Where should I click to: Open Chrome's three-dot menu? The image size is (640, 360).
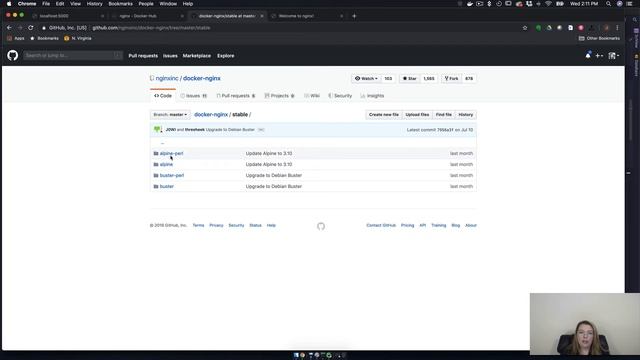(617, 28)
